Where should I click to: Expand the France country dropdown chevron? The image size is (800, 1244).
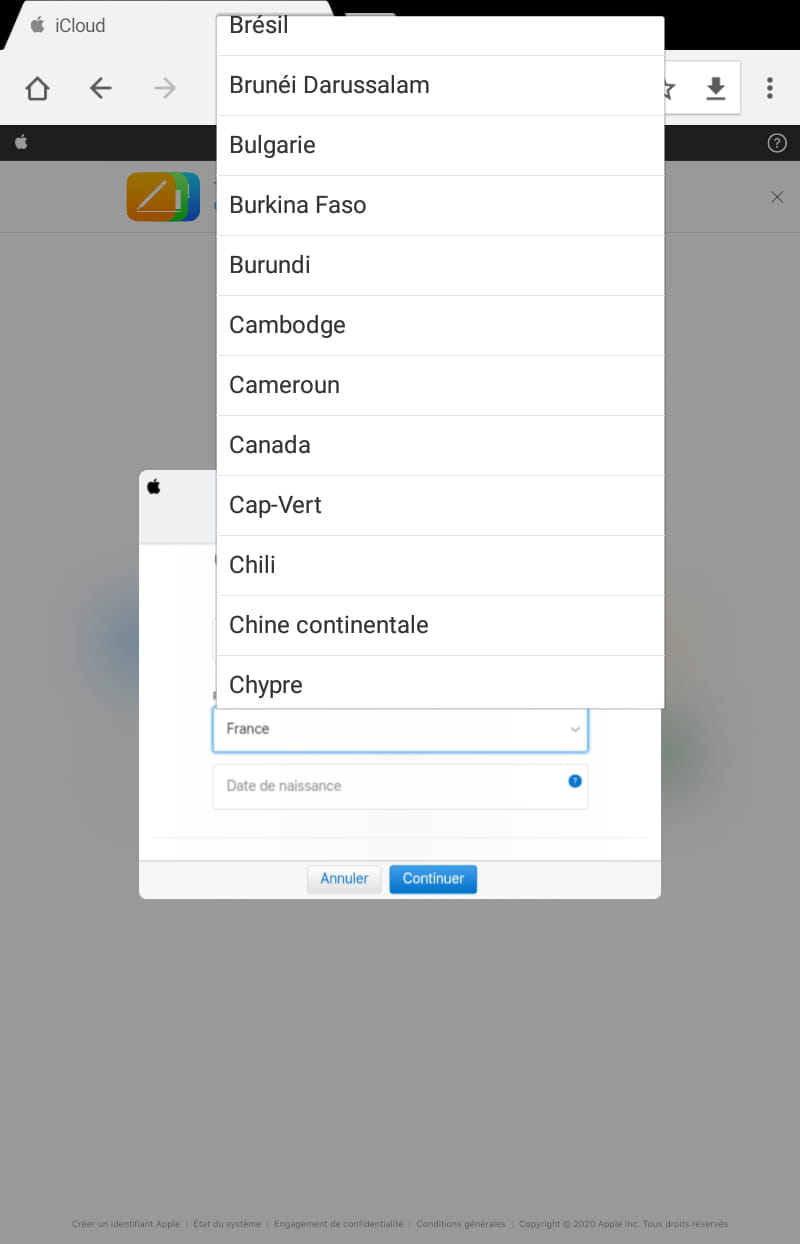575,729
